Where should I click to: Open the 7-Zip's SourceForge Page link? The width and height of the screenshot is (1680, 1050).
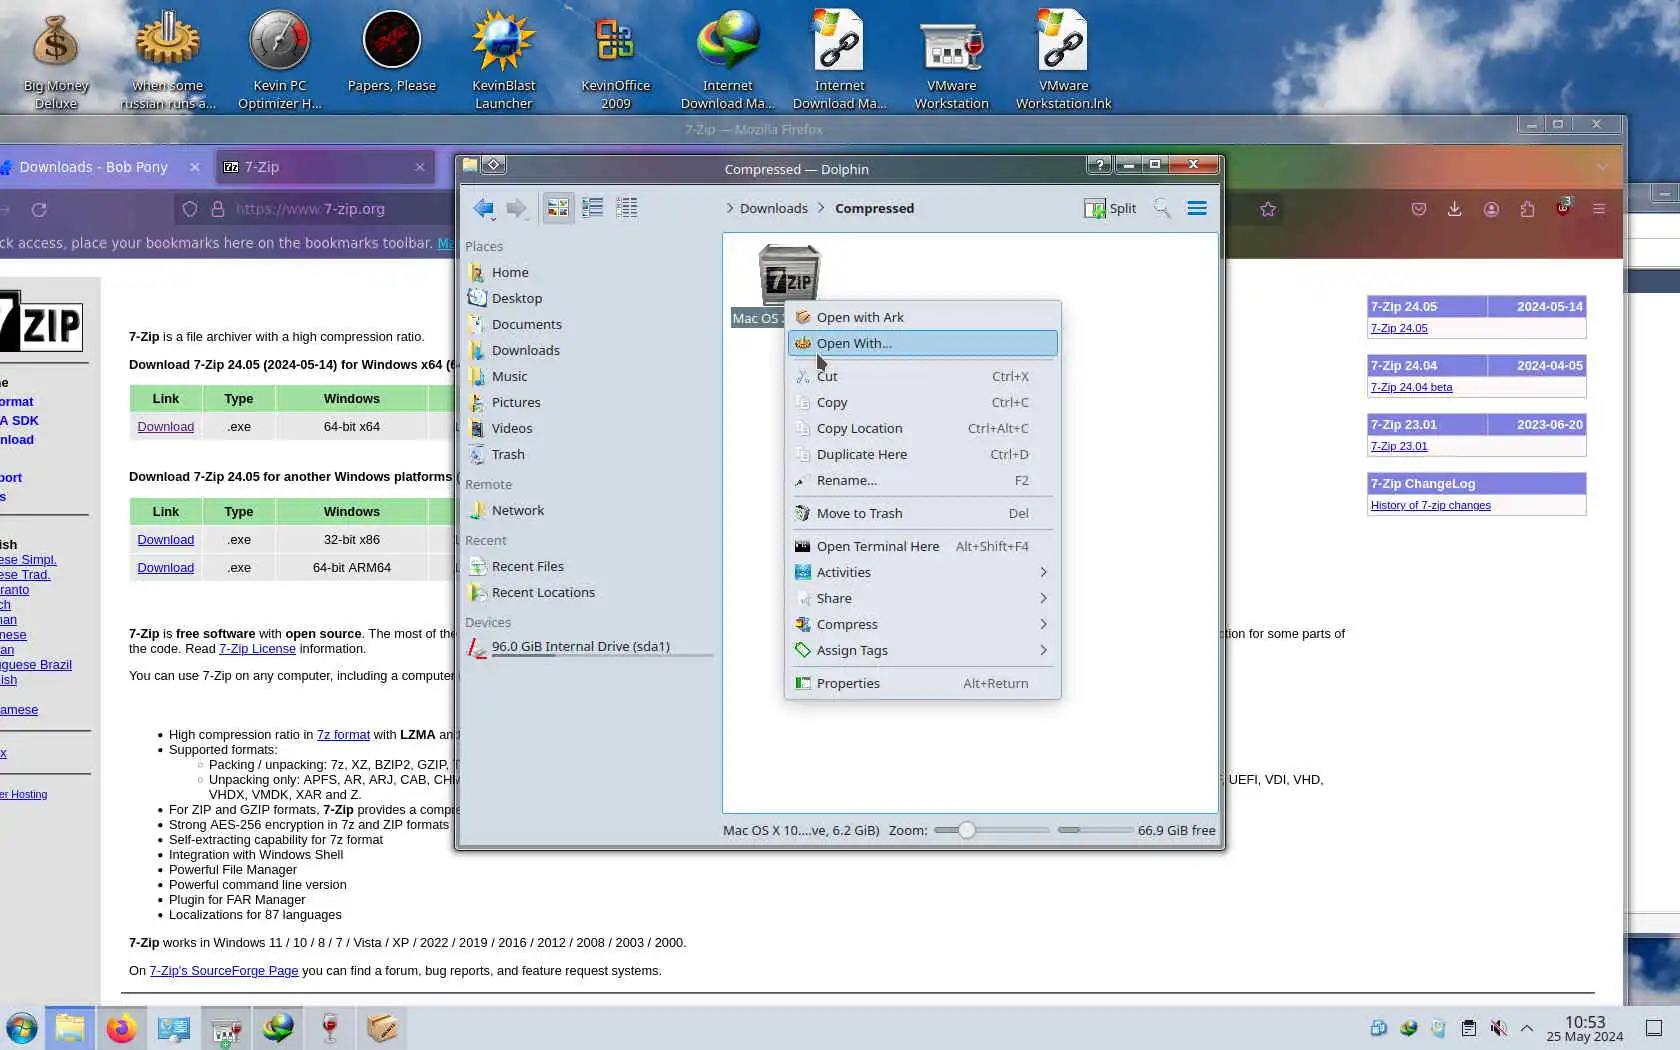(224, 970)
